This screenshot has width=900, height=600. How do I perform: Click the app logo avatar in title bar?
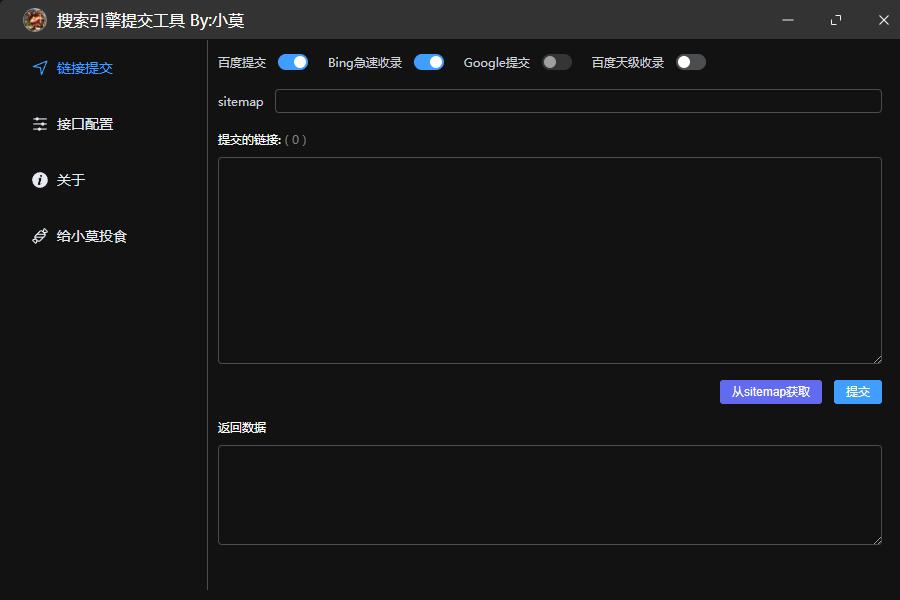[x=35, y=20]
